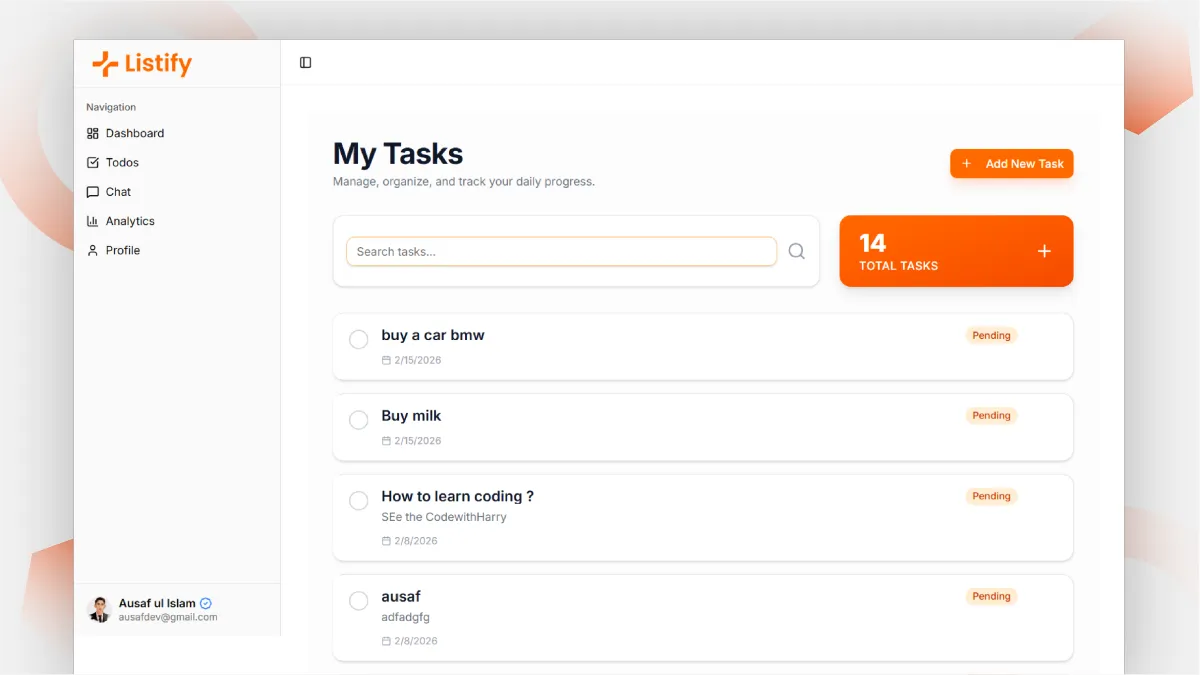This screenshot has width=1200, height=675.
Task: Click the 2/8/2026 date on How to learn coding
Action: (416, 541)
